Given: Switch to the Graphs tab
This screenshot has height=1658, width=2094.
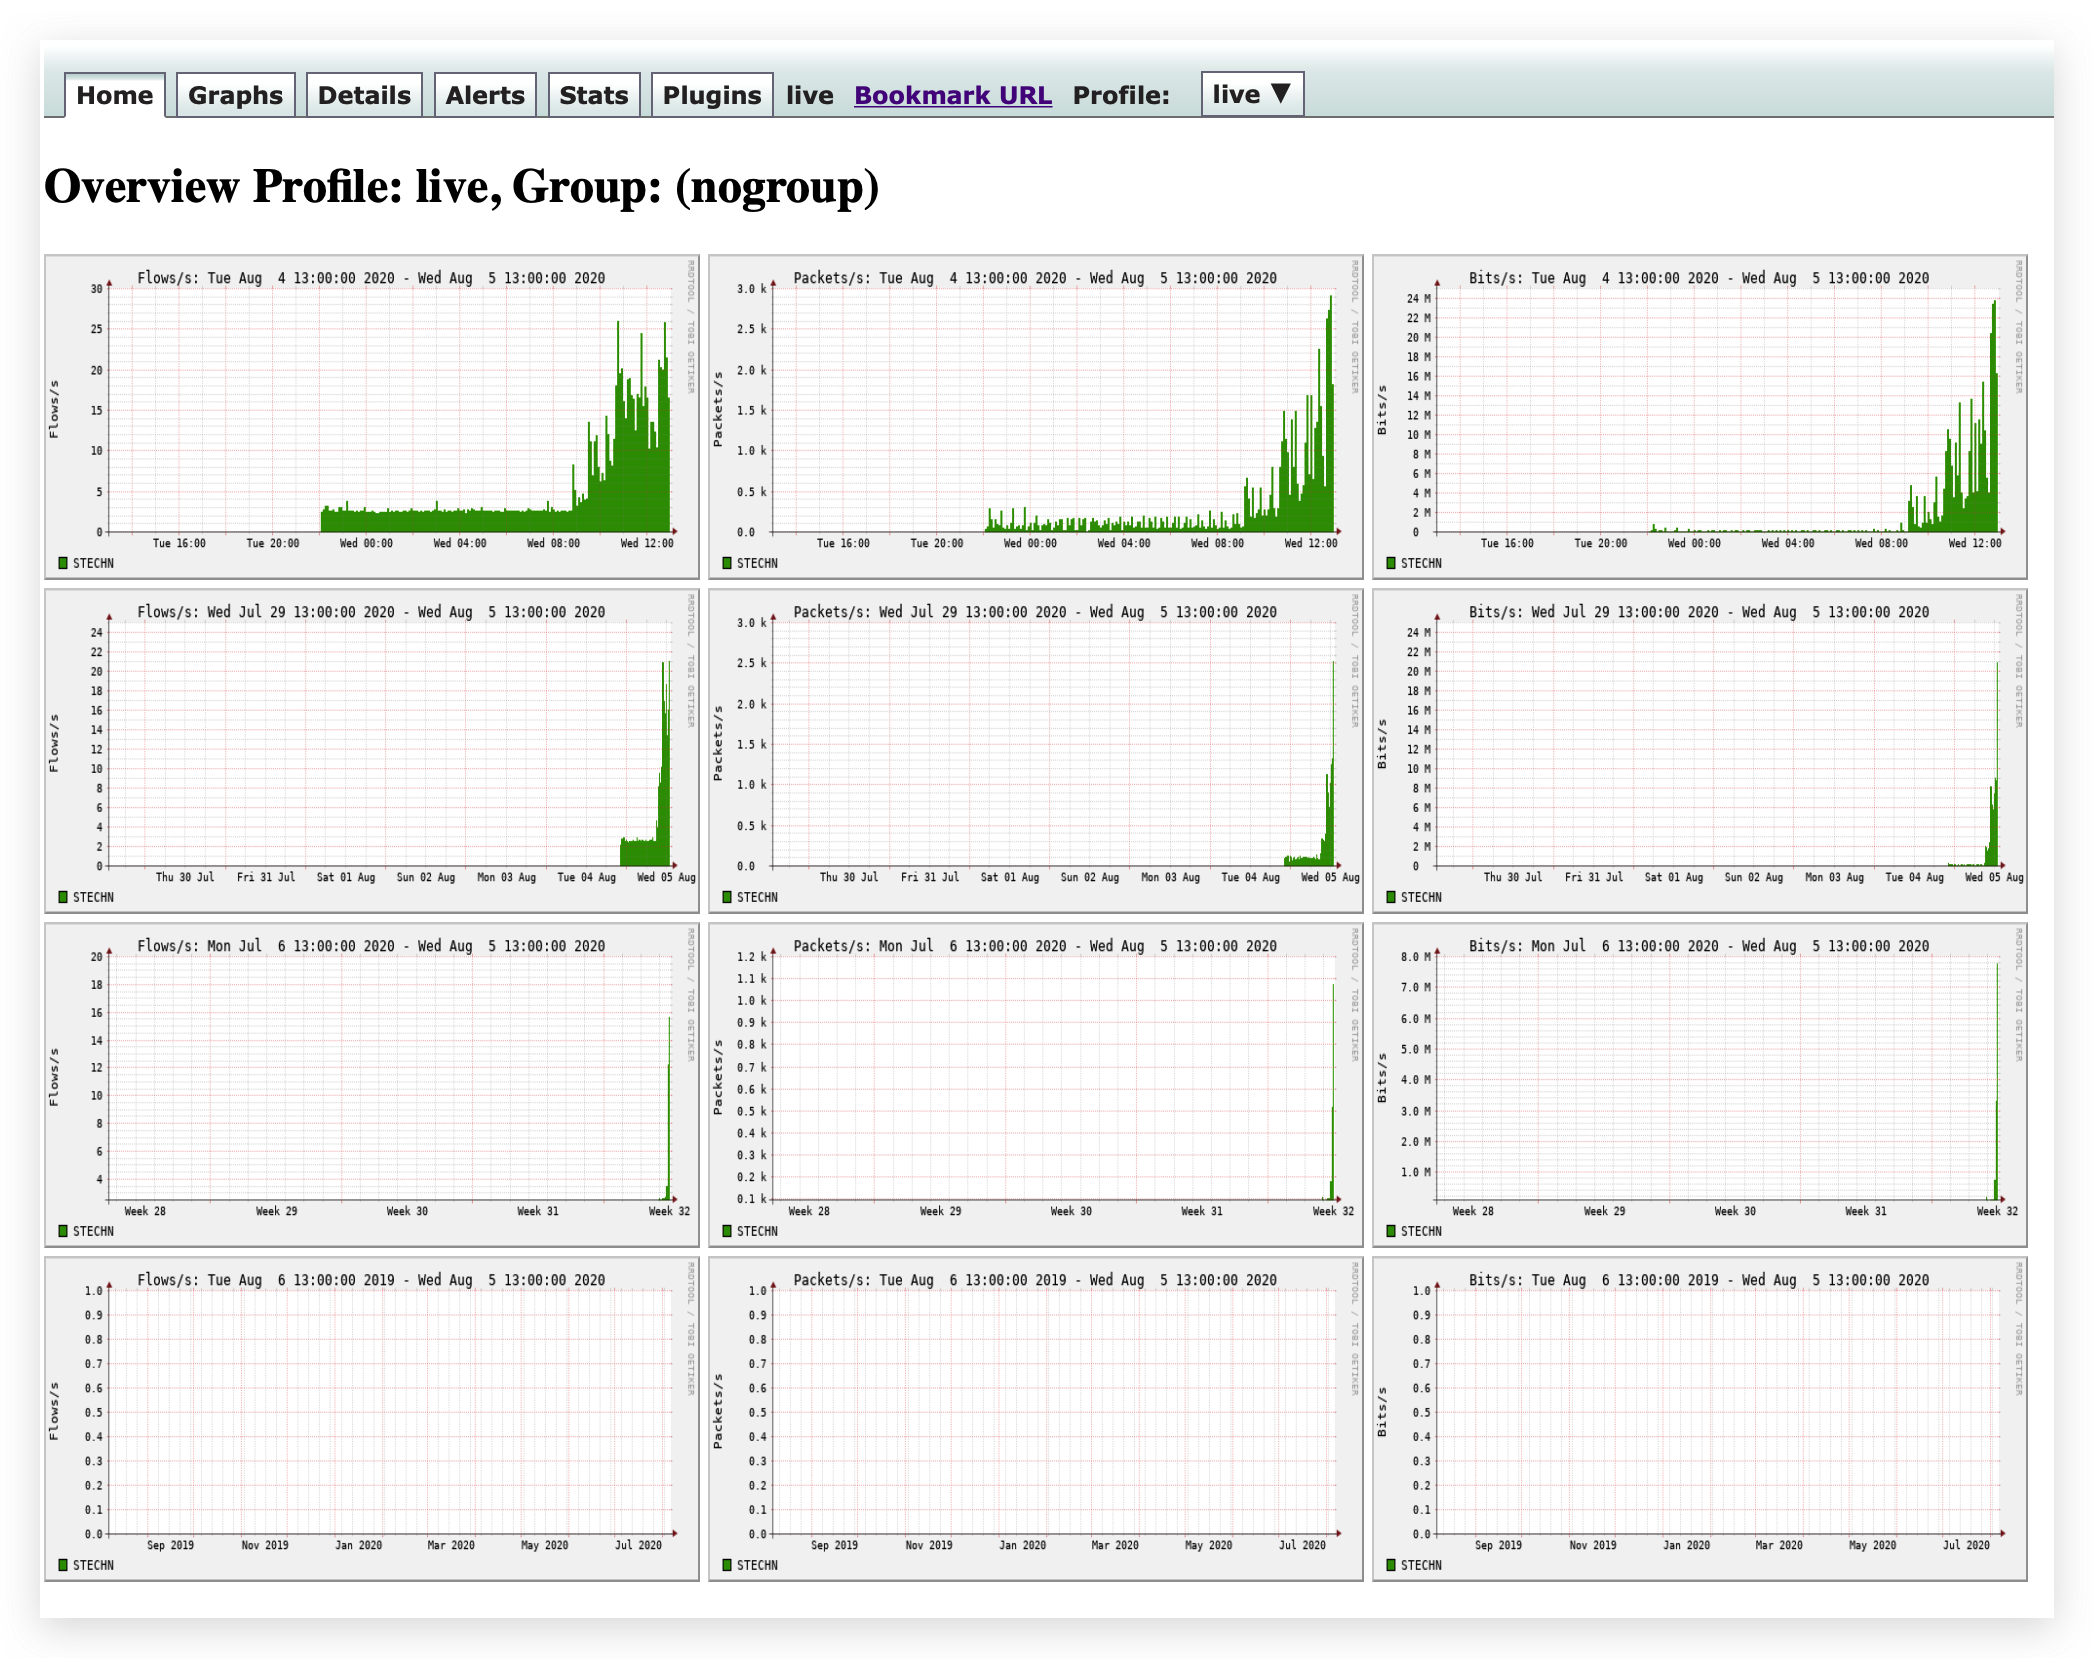Looking at the screenshot, I should (235, 95).
